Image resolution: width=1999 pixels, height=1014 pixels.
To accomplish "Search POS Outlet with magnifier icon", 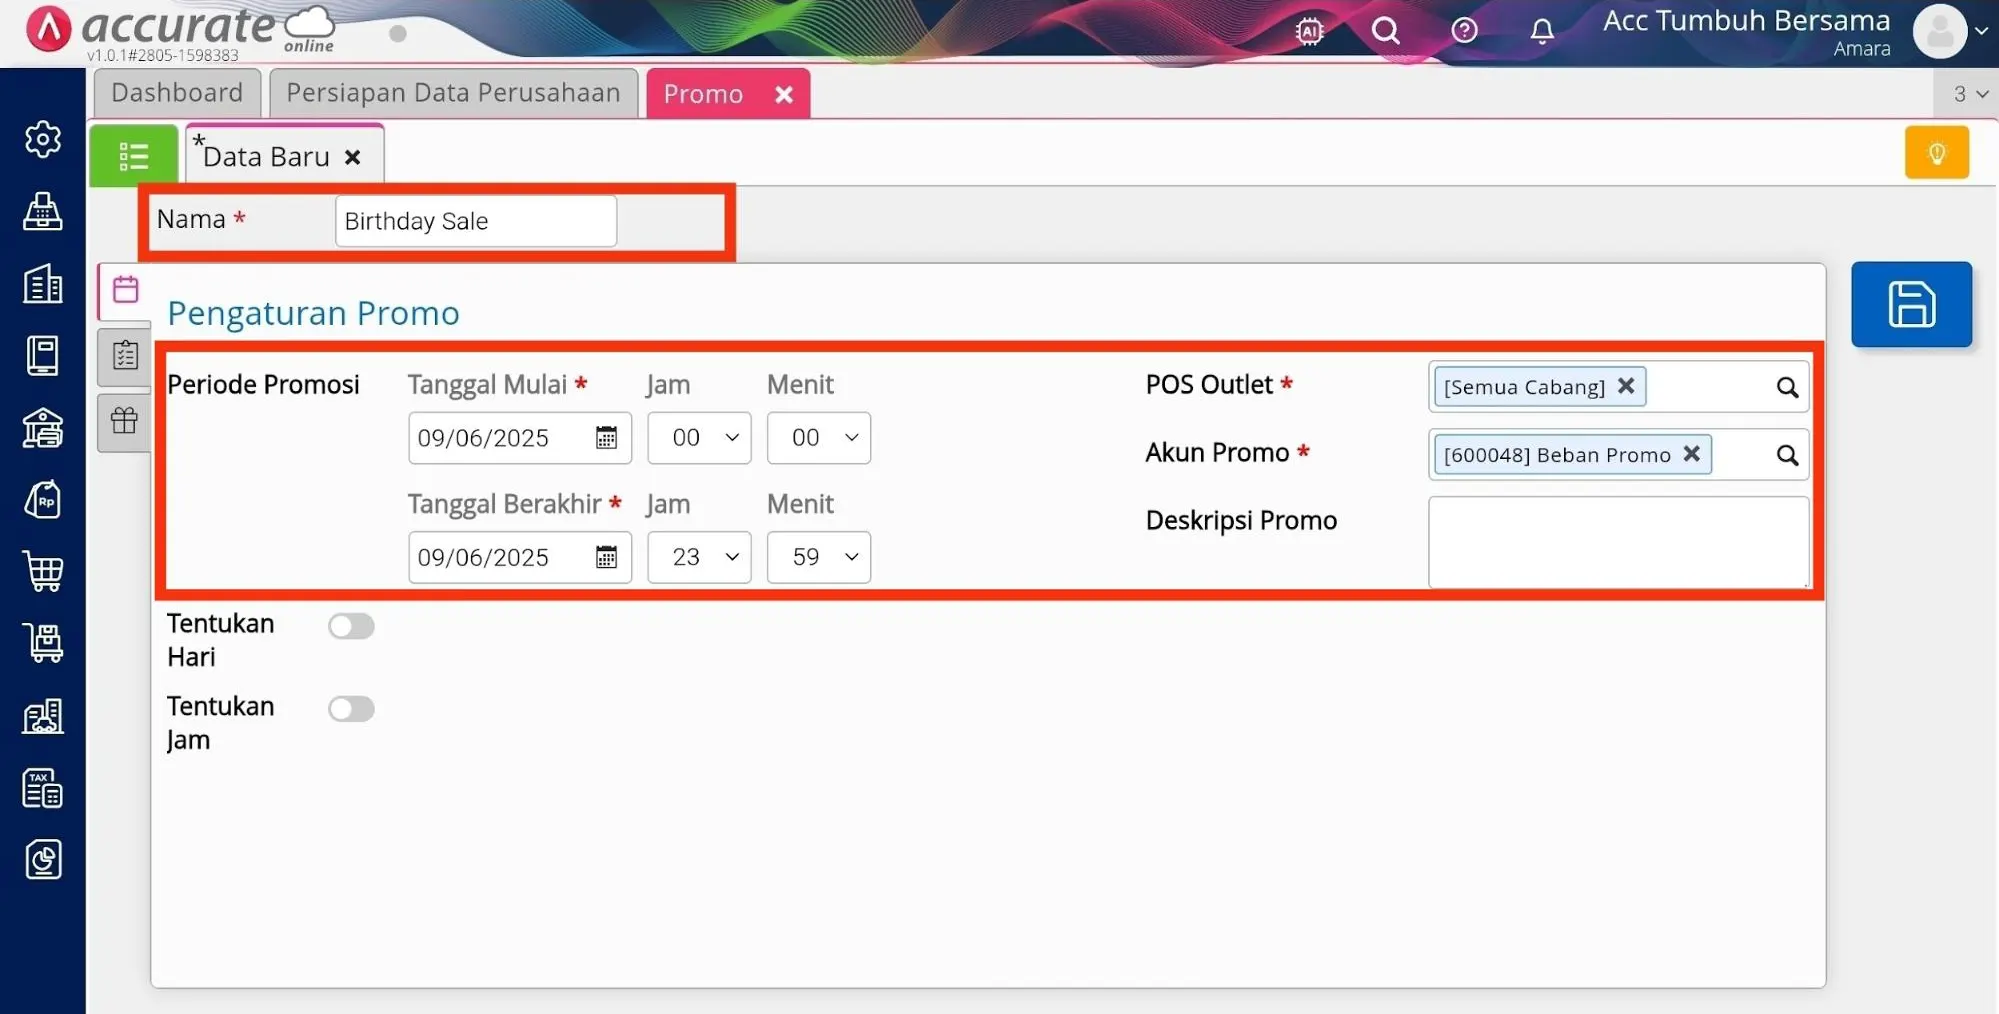I will pos(1787,387).
